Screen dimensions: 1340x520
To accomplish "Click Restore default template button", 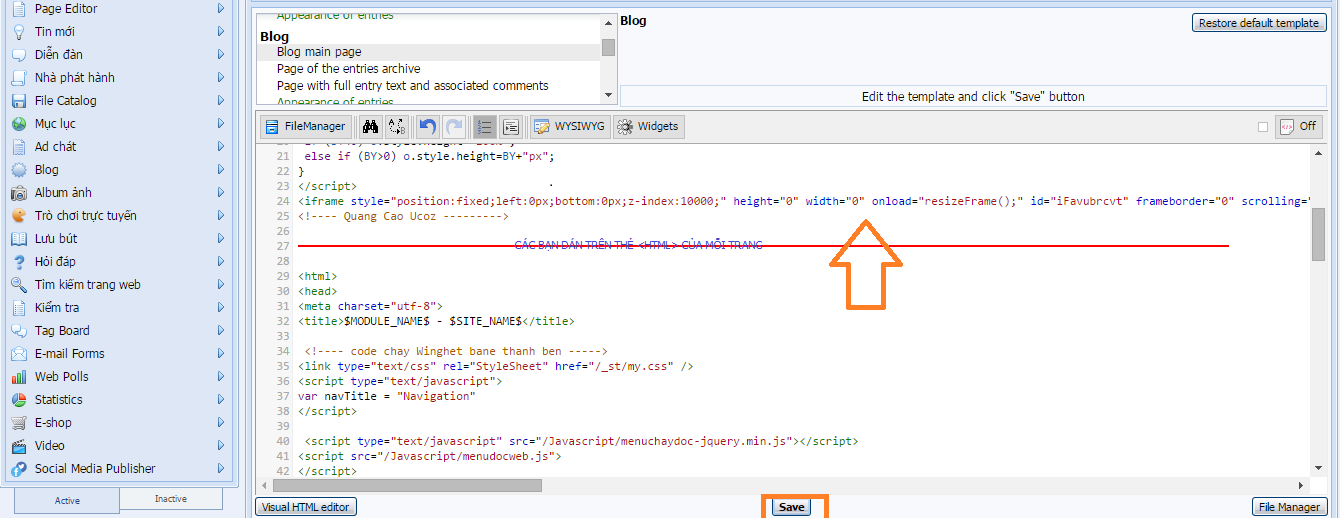I will click(x=1259, y=23).
